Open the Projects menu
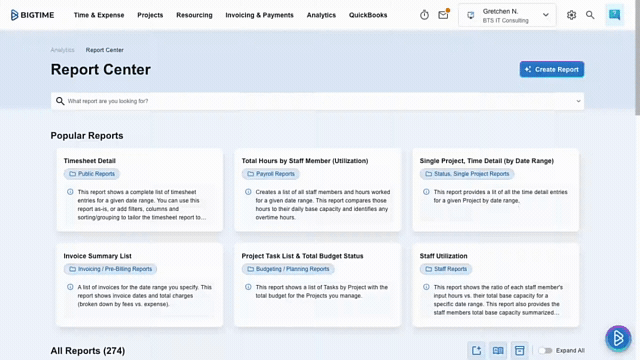This screenshot has height=360, width=640. pos(150,15)
